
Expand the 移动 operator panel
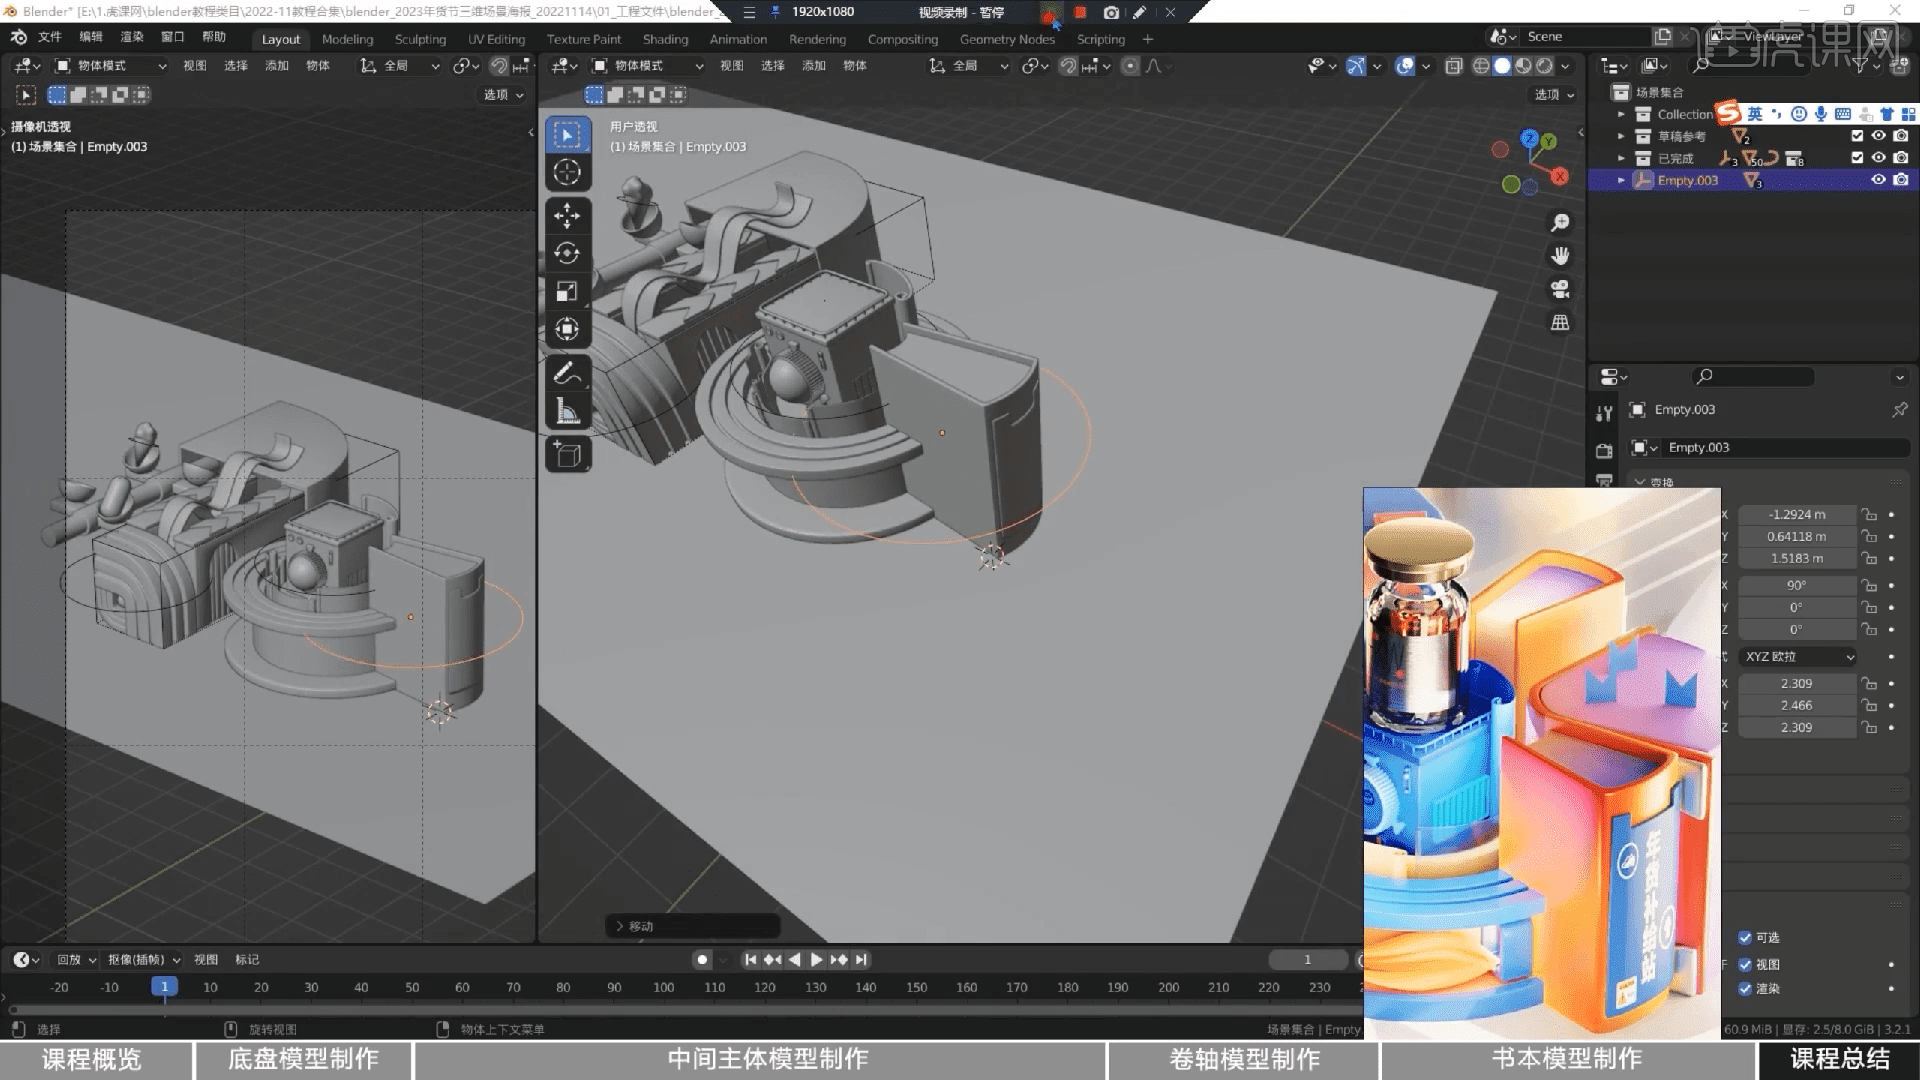pyautogui.click(x=692, y=926)
